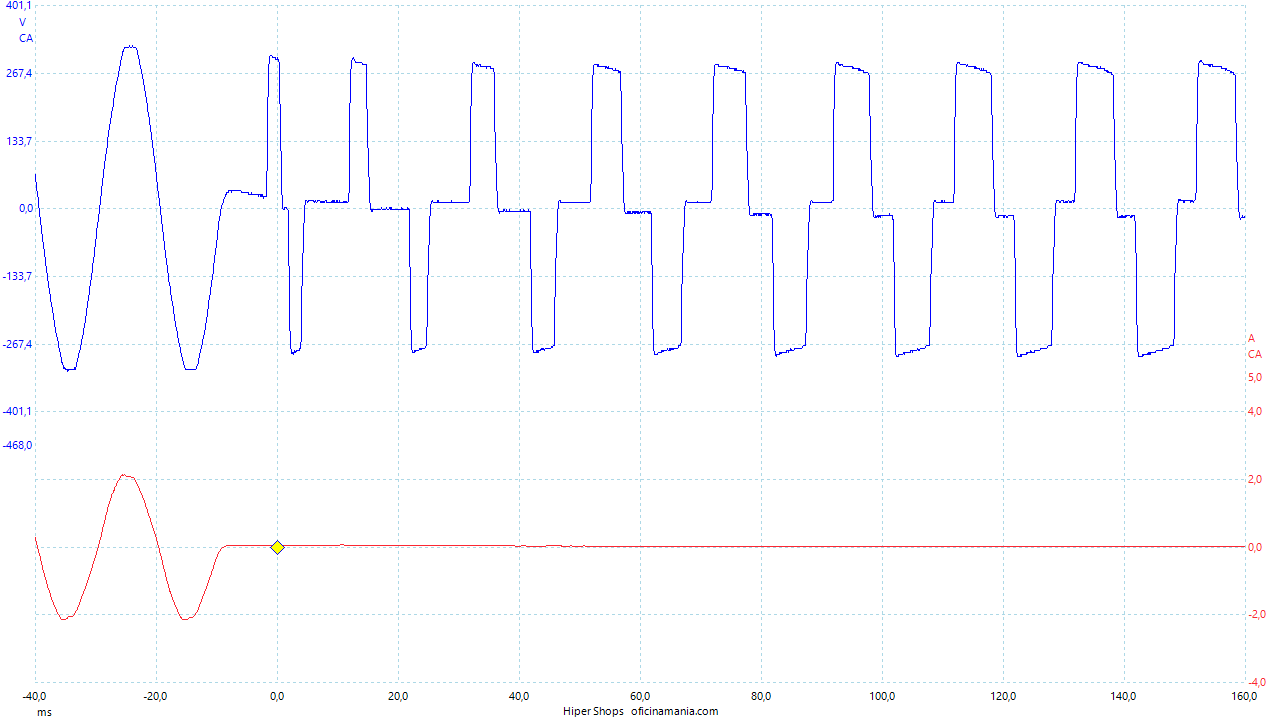Image resolution: width=1280 pixels, height=720 pixels.
Task: Select the blue V channel unit label
Action: click(x=24, y=22)
